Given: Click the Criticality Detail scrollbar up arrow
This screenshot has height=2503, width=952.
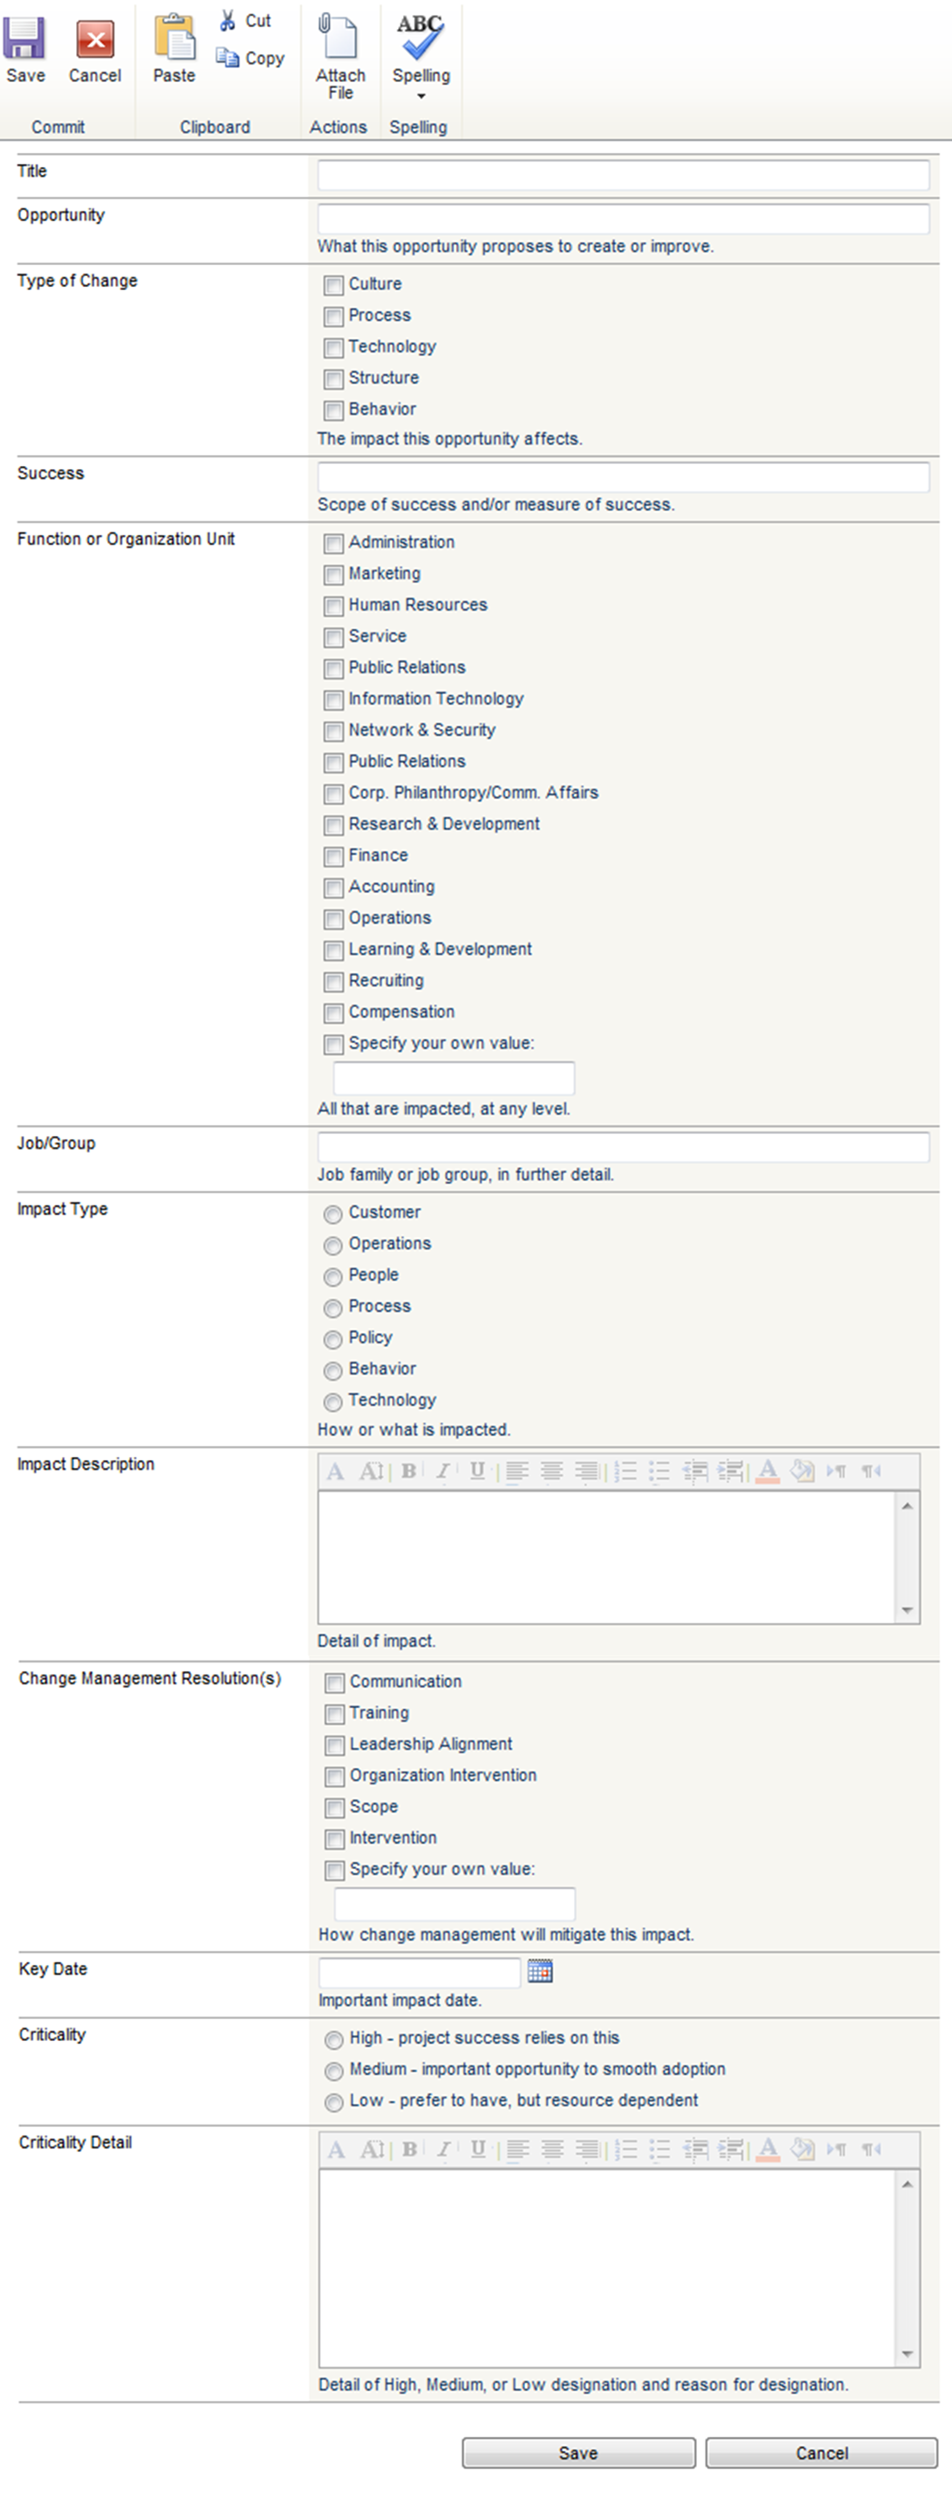Looking at the screenshot, I should tap(907, 2184).
